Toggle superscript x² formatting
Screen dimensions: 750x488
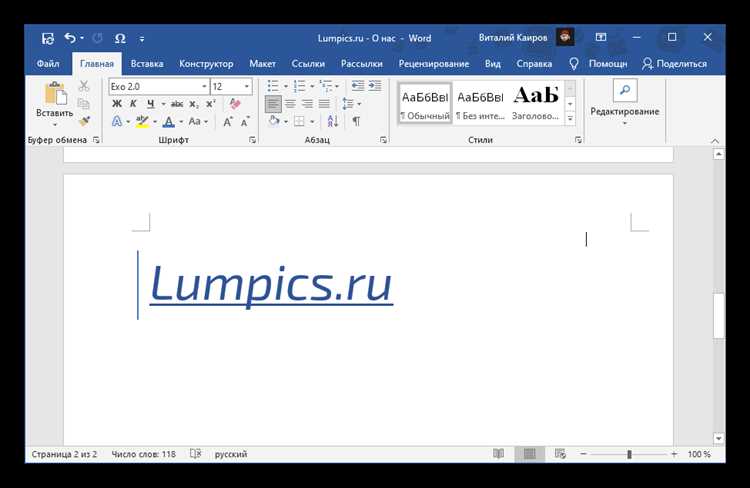pos(211,104)
